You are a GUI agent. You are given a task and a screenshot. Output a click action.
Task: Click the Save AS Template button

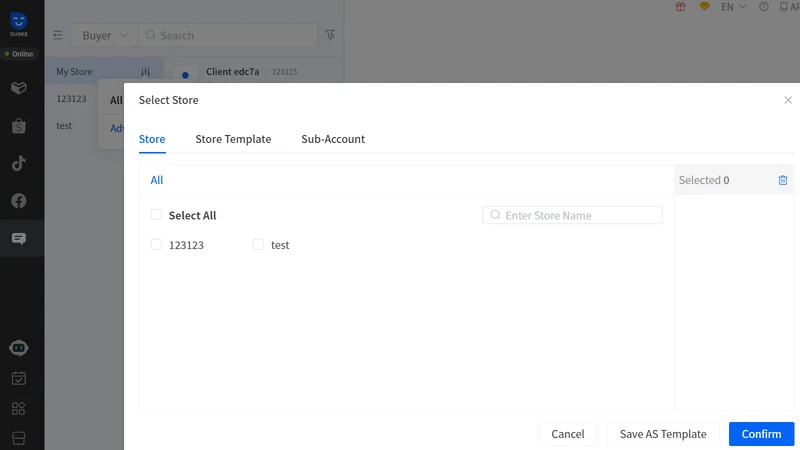coord(663,434)
